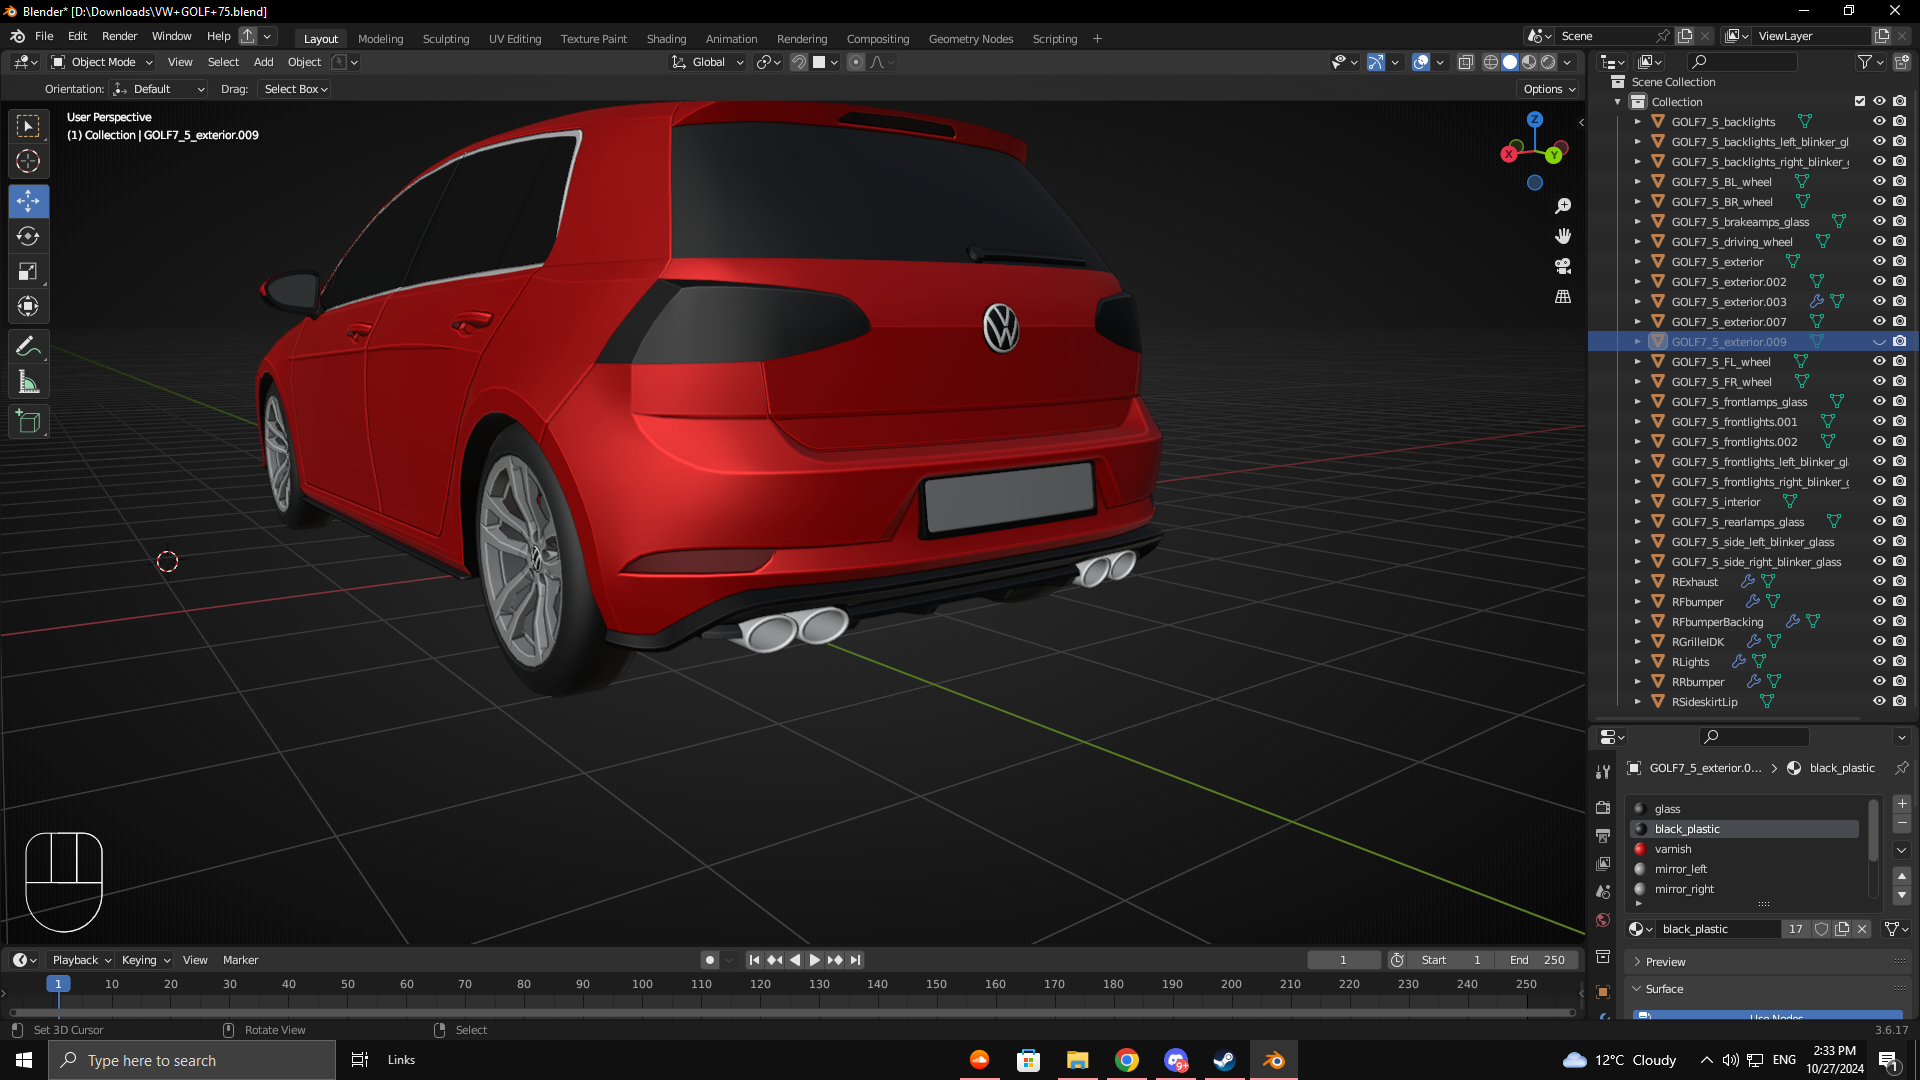The image size is (1920, 1080).
Task: Switch to the Shading workspace tab
Action: (666, 39)
